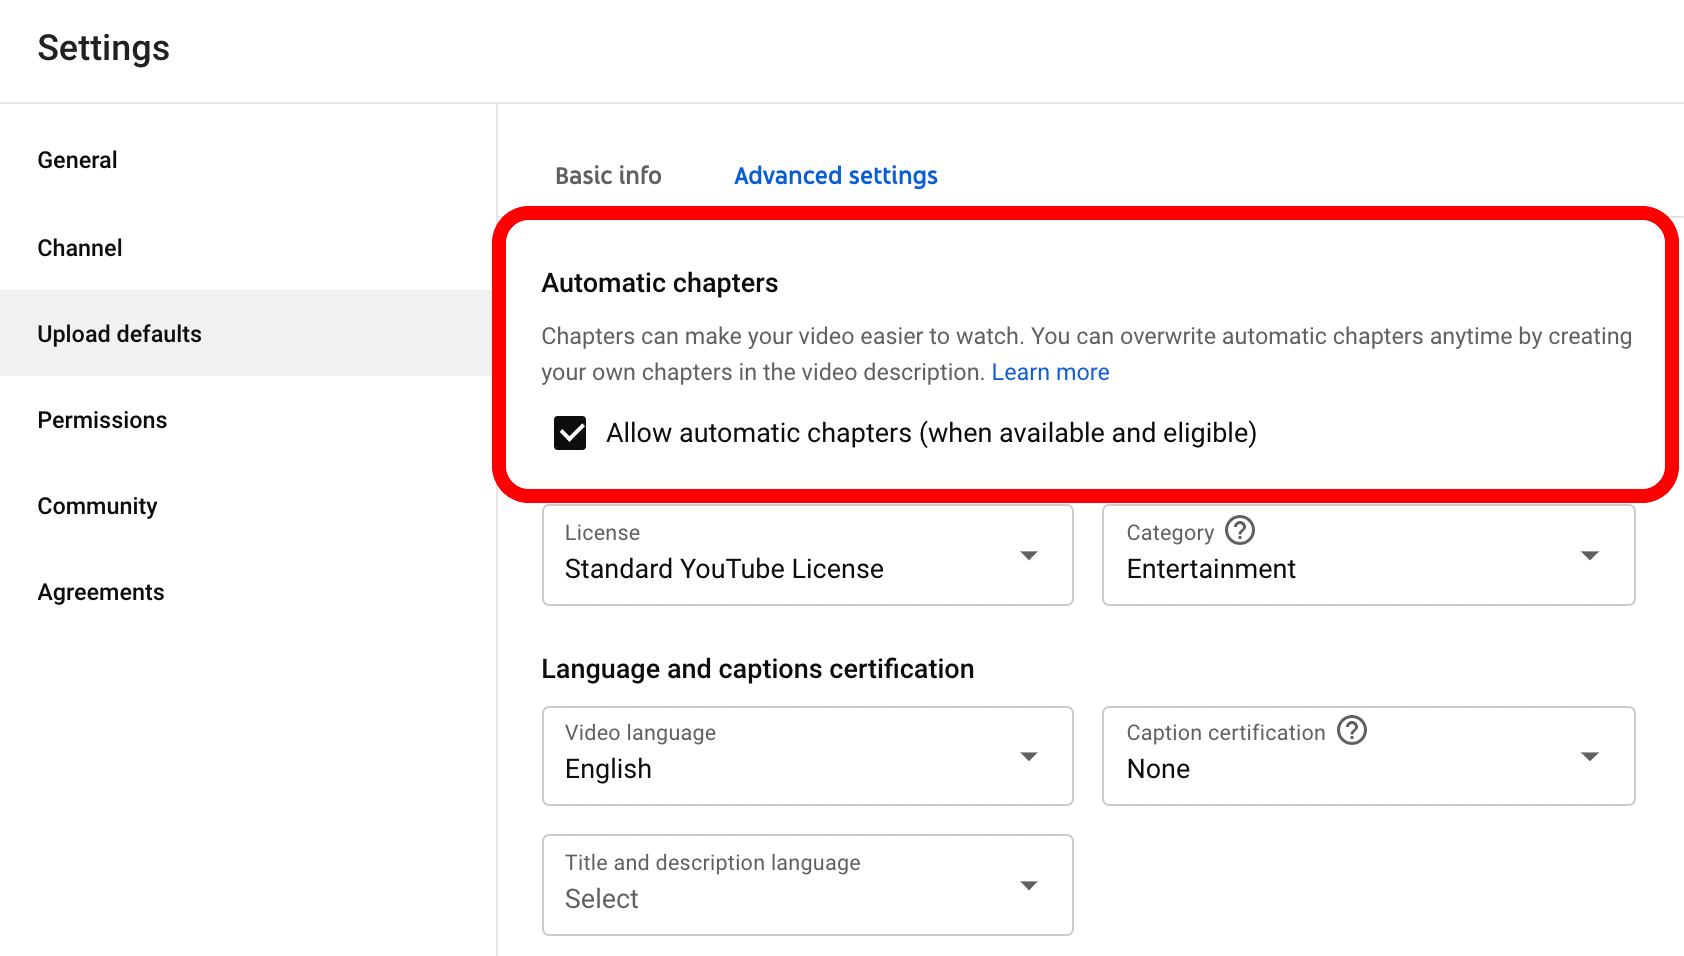Click the Caption certification help icon
1684x956 pixels.
point(1352,730)
